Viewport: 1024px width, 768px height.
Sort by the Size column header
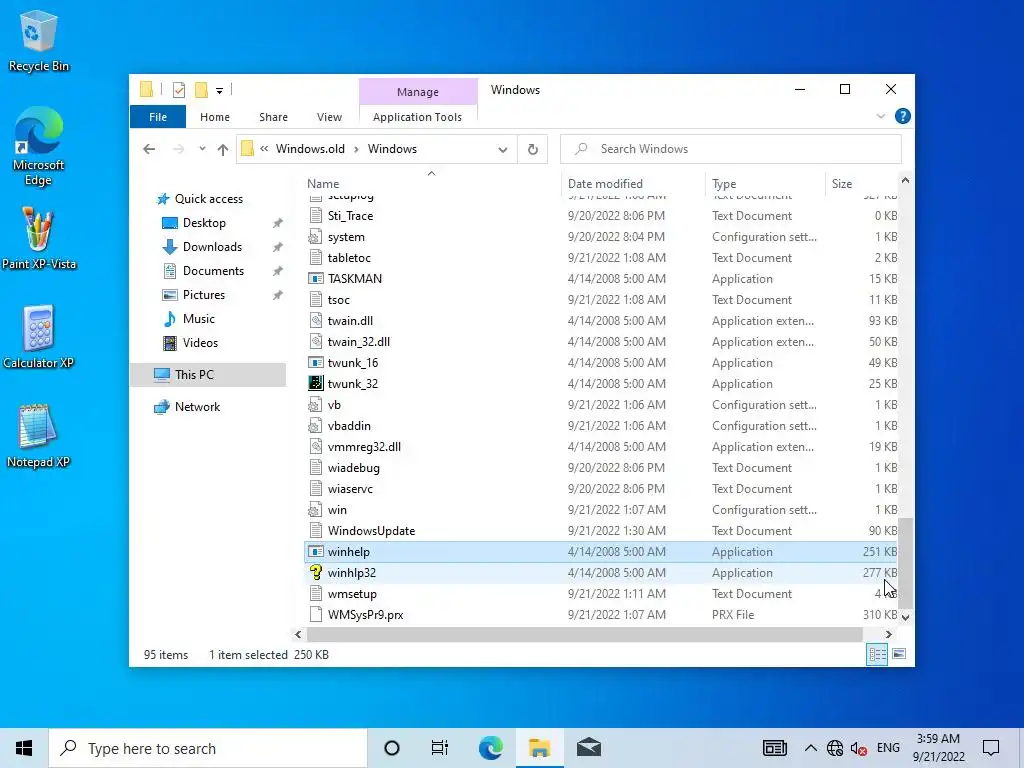click(x=862, y=184)
